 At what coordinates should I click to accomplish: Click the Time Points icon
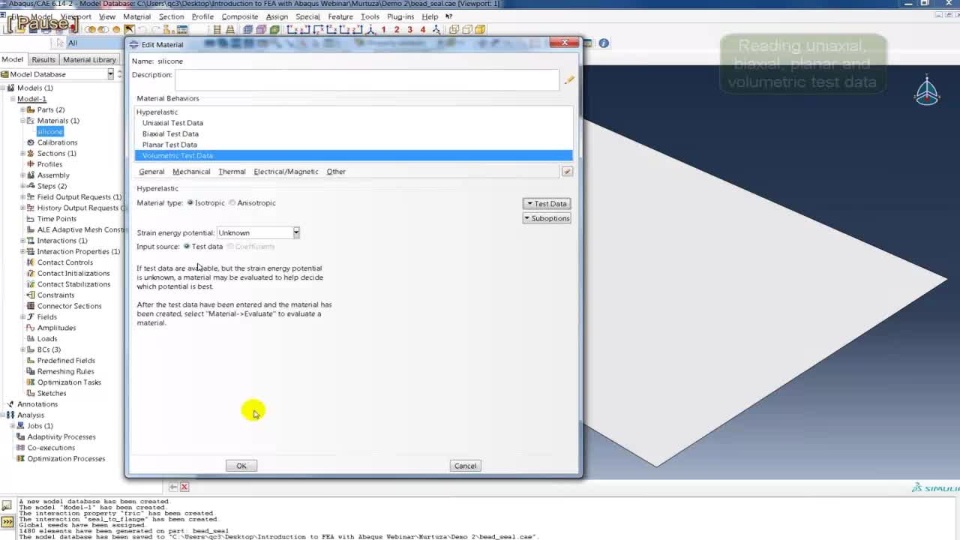tap(31, 219)
